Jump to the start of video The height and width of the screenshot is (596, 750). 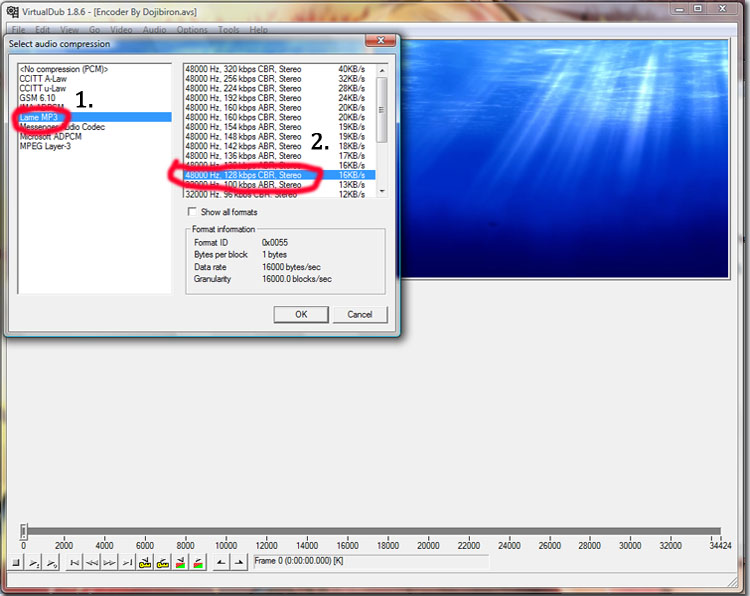(74, 563)
